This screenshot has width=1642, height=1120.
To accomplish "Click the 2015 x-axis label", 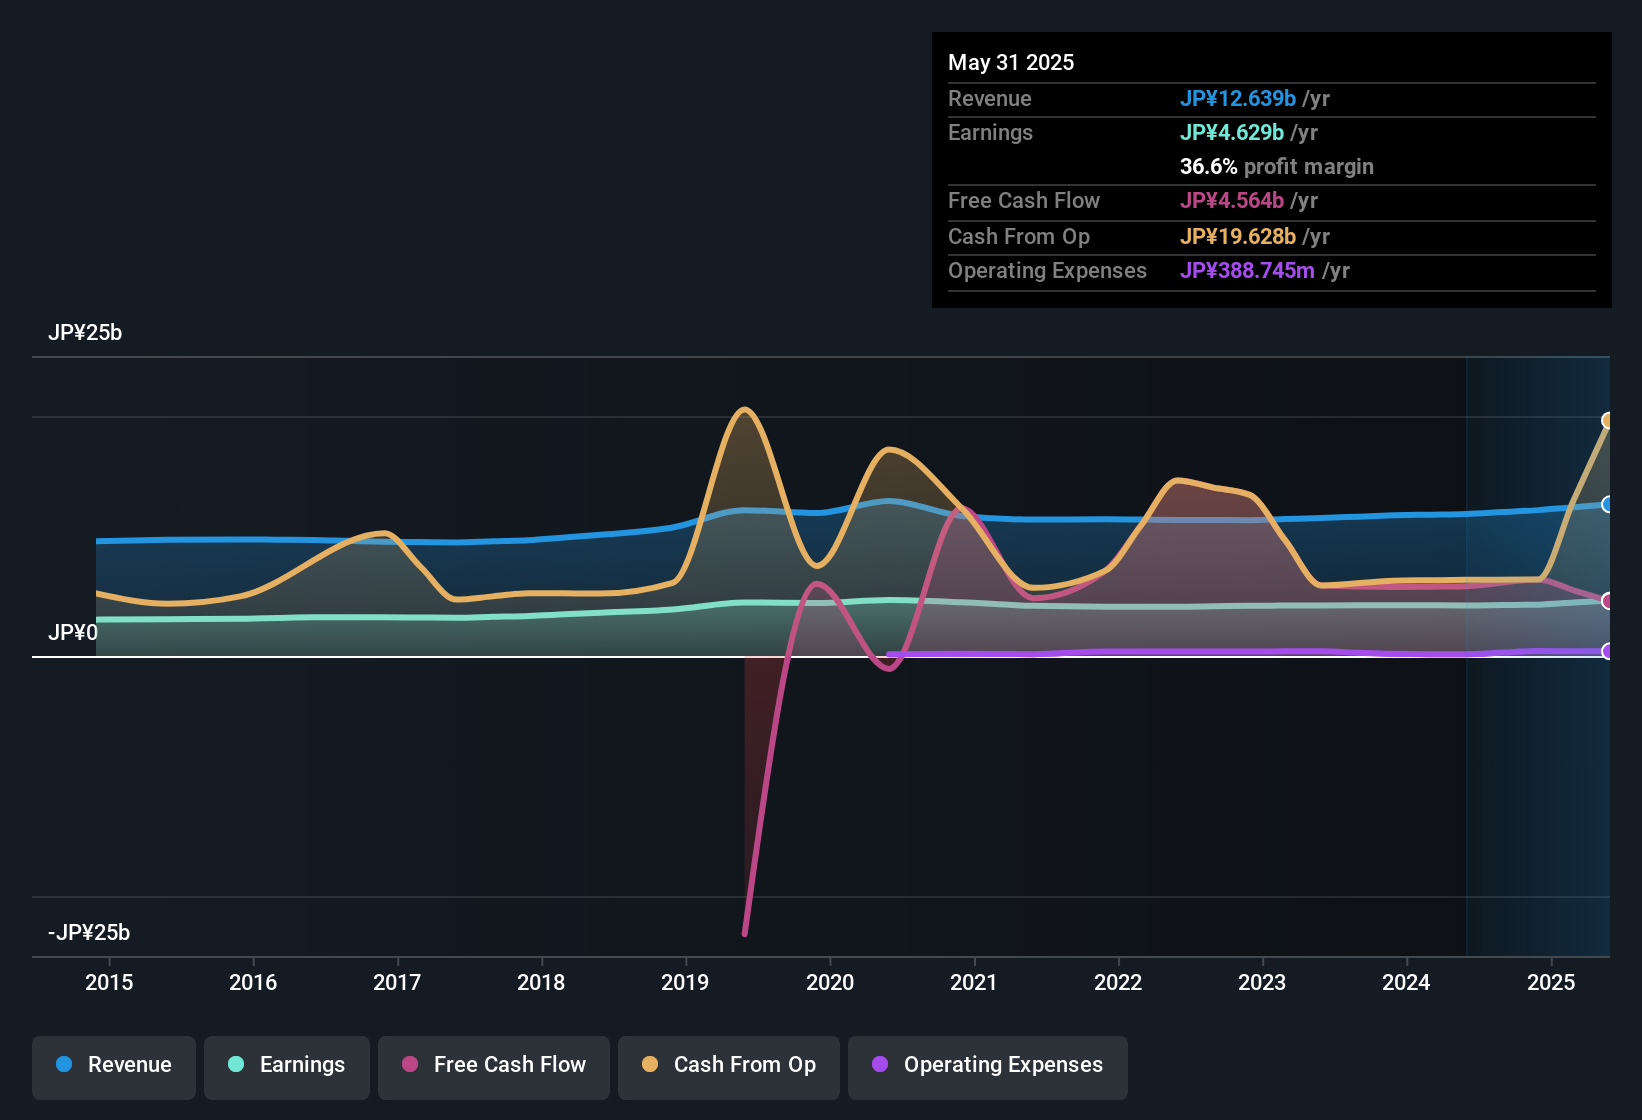I will coord(109,982).
